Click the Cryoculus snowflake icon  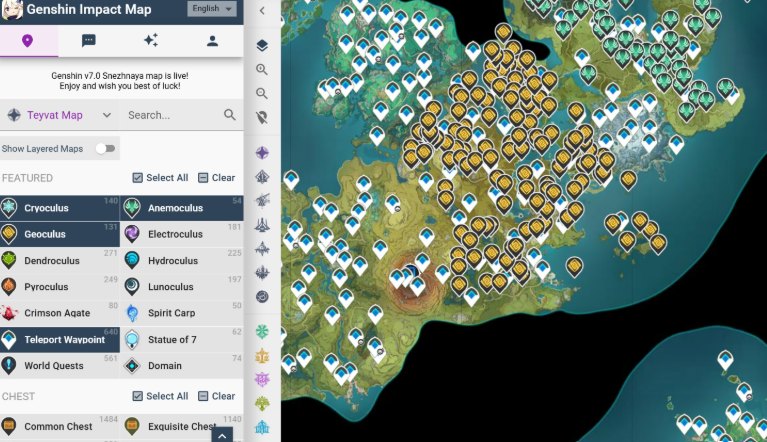tap(9, 208)
